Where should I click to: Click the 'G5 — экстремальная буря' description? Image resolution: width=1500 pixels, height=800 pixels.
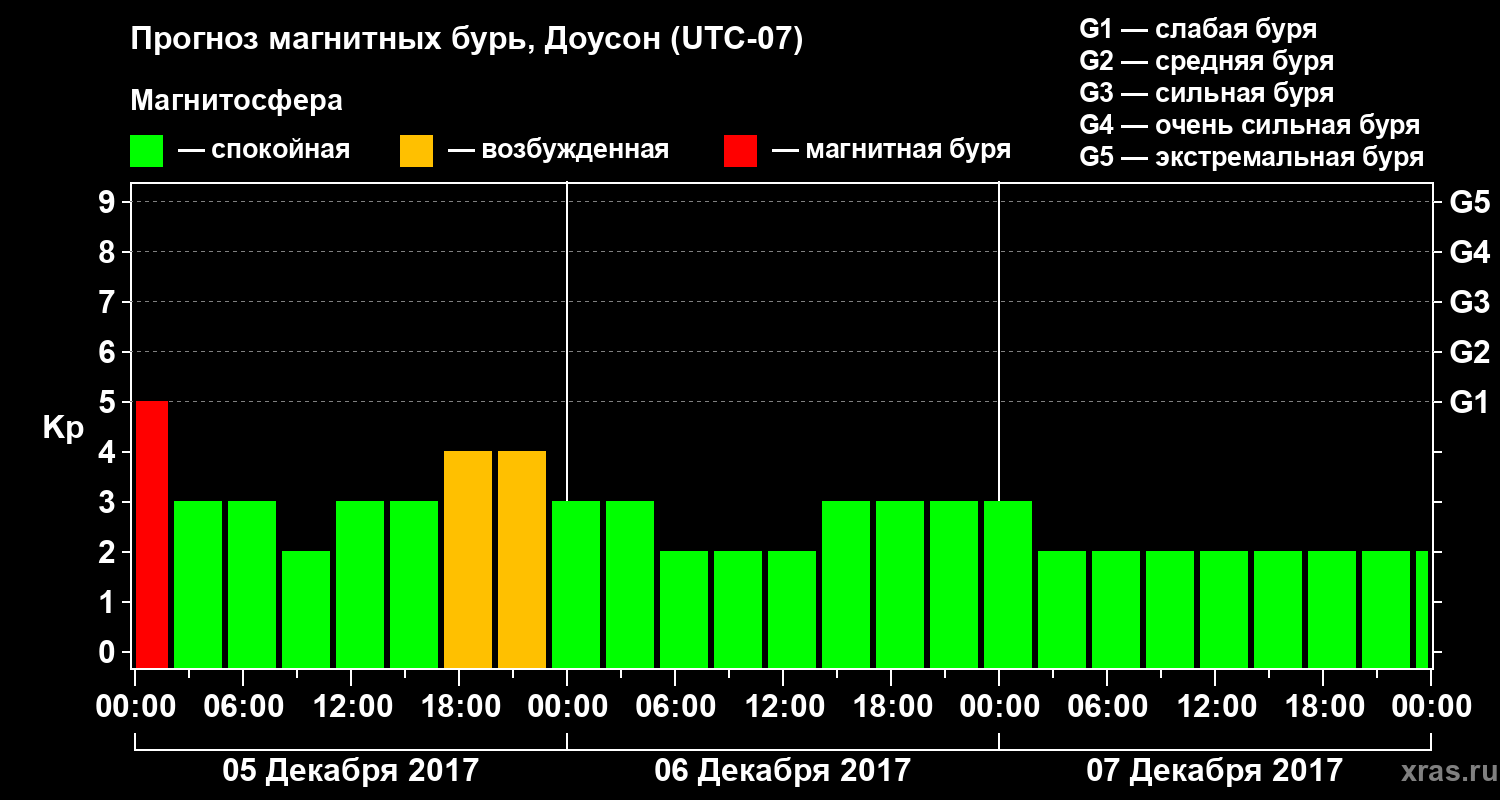pyautogui.click(x=1252, y=157)
